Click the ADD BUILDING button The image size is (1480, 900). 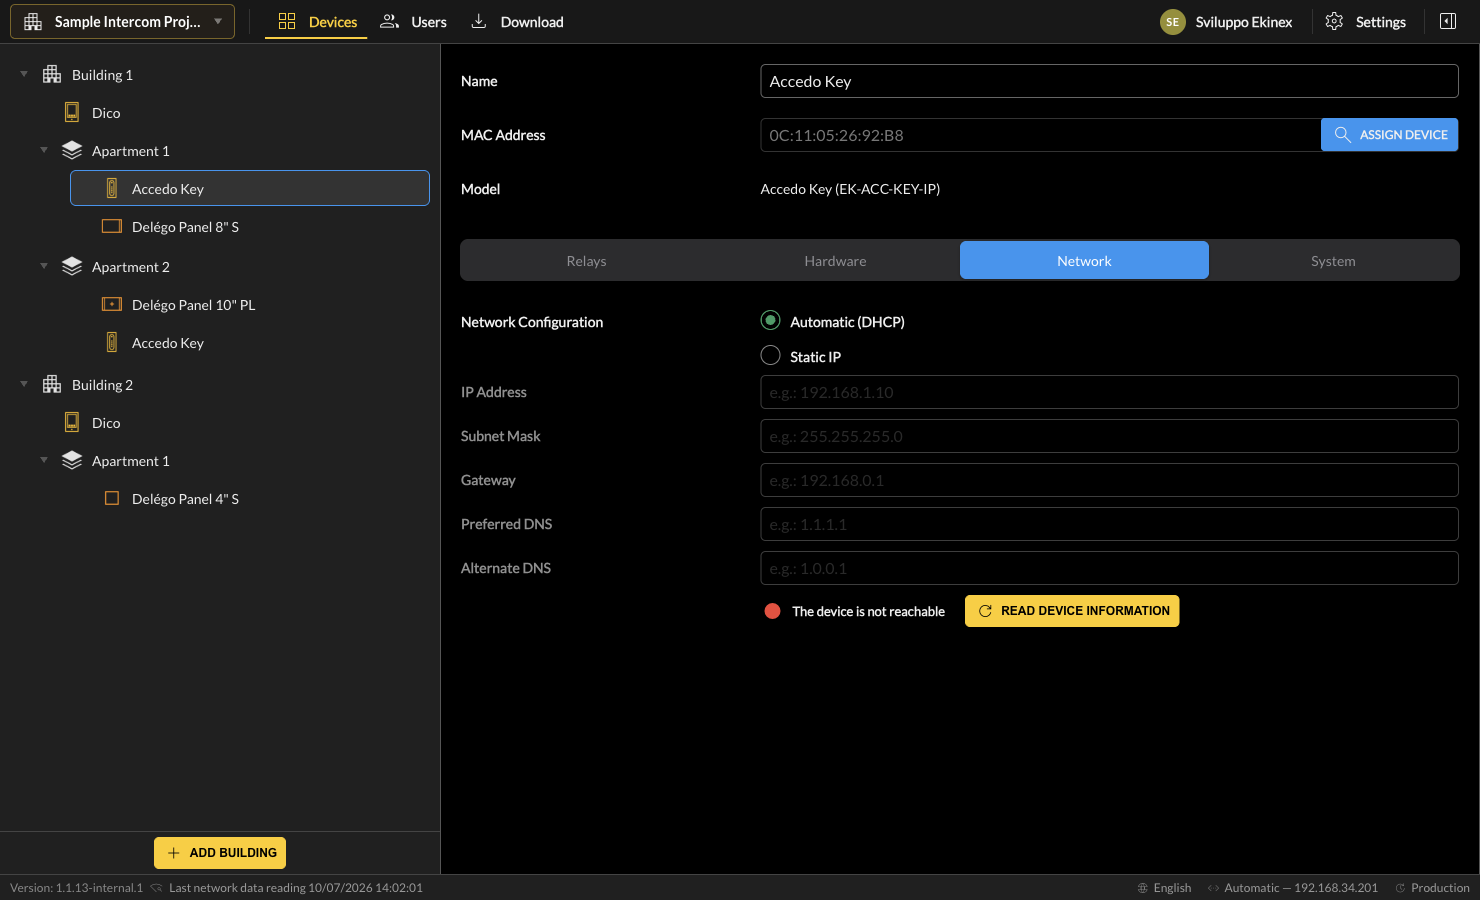[x=220, y=853]
